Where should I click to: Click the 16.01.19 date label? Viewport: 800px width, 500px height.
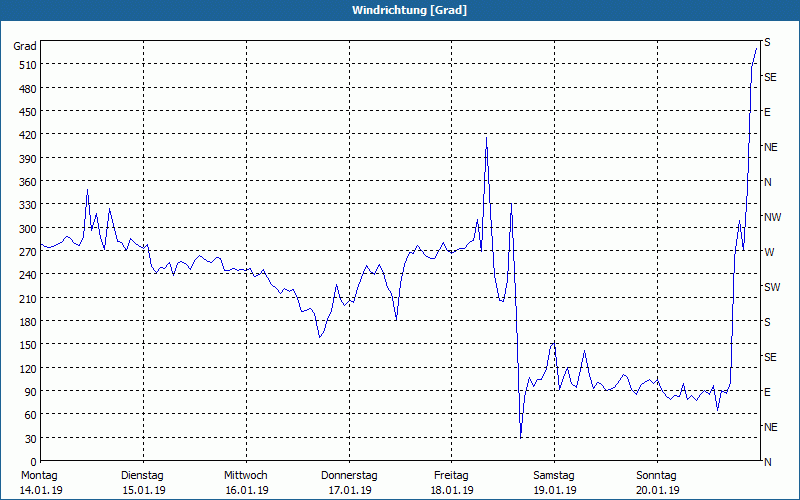(247, 490)
